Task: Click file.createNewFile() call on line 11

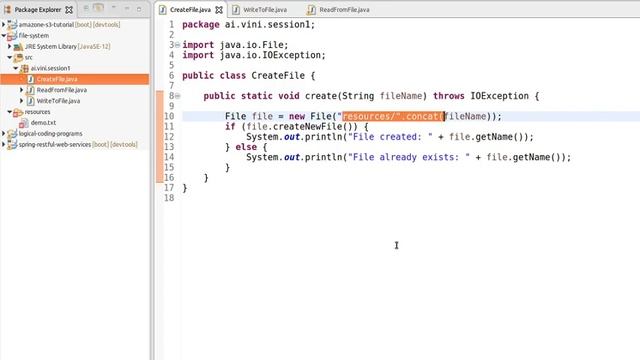Action: (x=302, y=127)
